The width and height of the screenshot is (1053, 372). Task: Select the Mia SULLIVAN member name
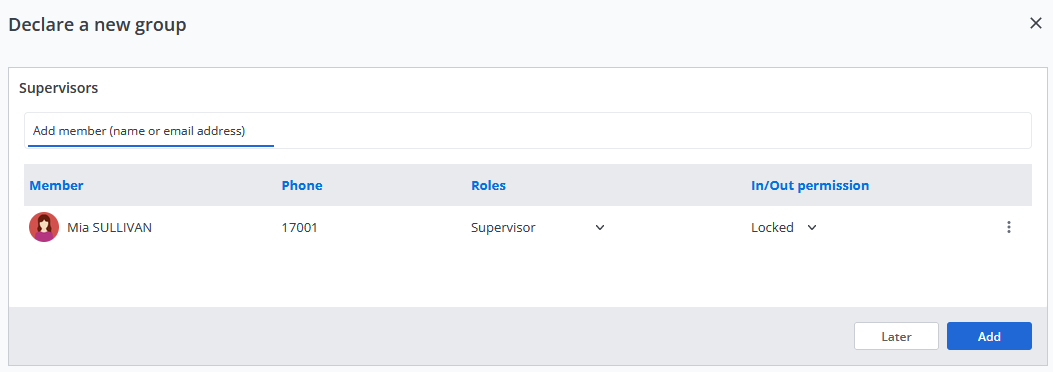click(109, 228)
